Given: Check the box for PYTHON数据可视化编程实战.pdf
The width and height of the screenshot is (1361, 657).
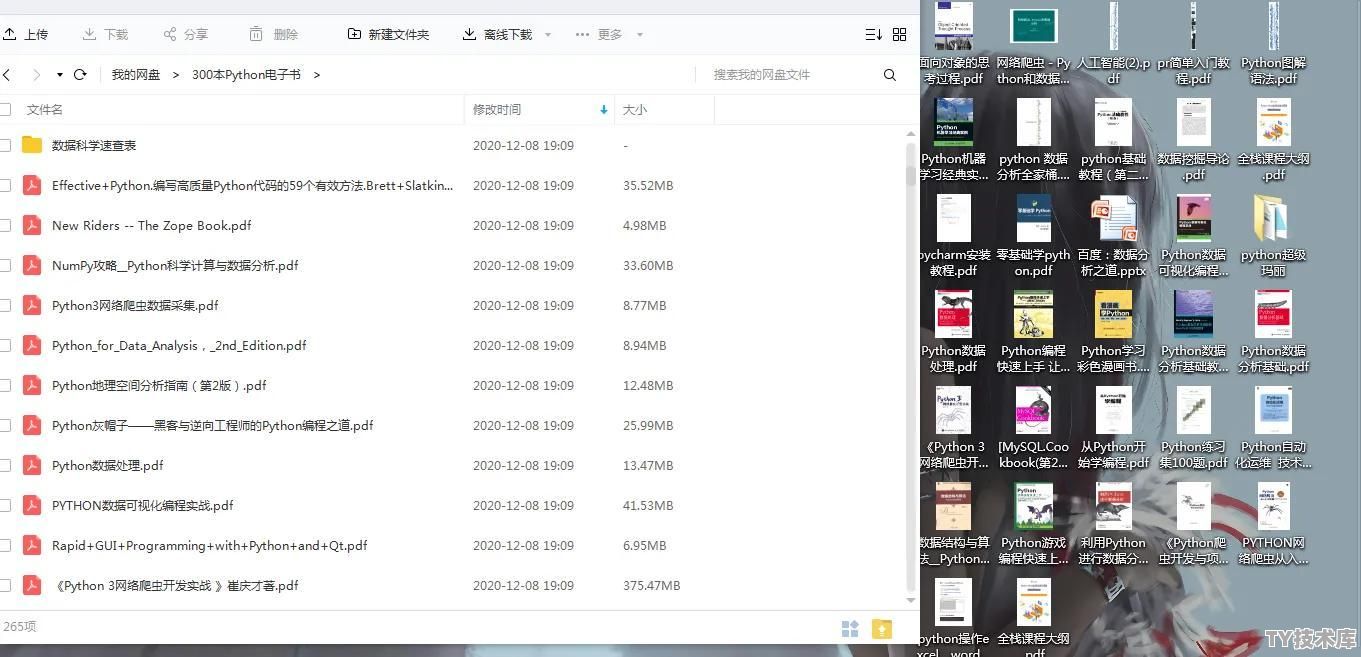Looking at the screenshot, I should pyautogui.click(x=5, y=505).
